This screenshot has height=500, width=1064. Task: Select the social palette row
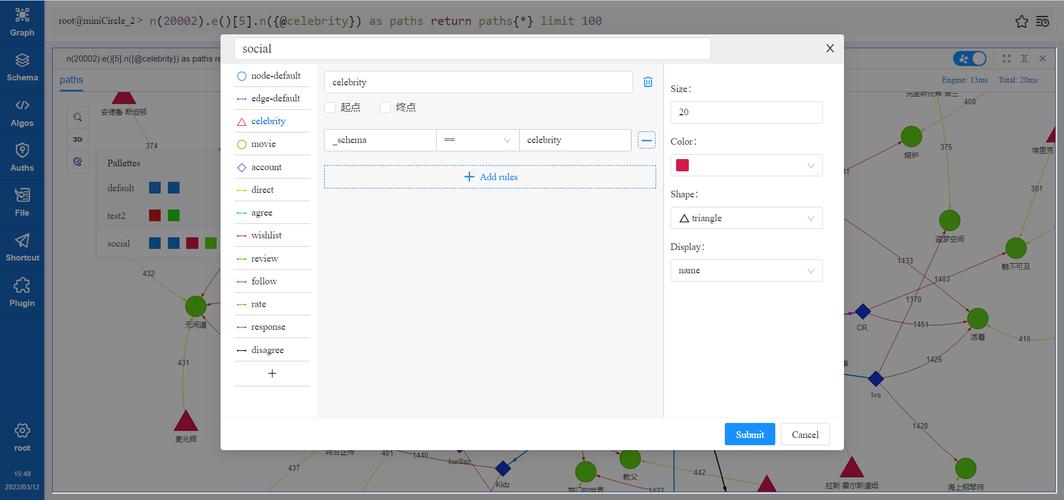click(x=160, y=243)
